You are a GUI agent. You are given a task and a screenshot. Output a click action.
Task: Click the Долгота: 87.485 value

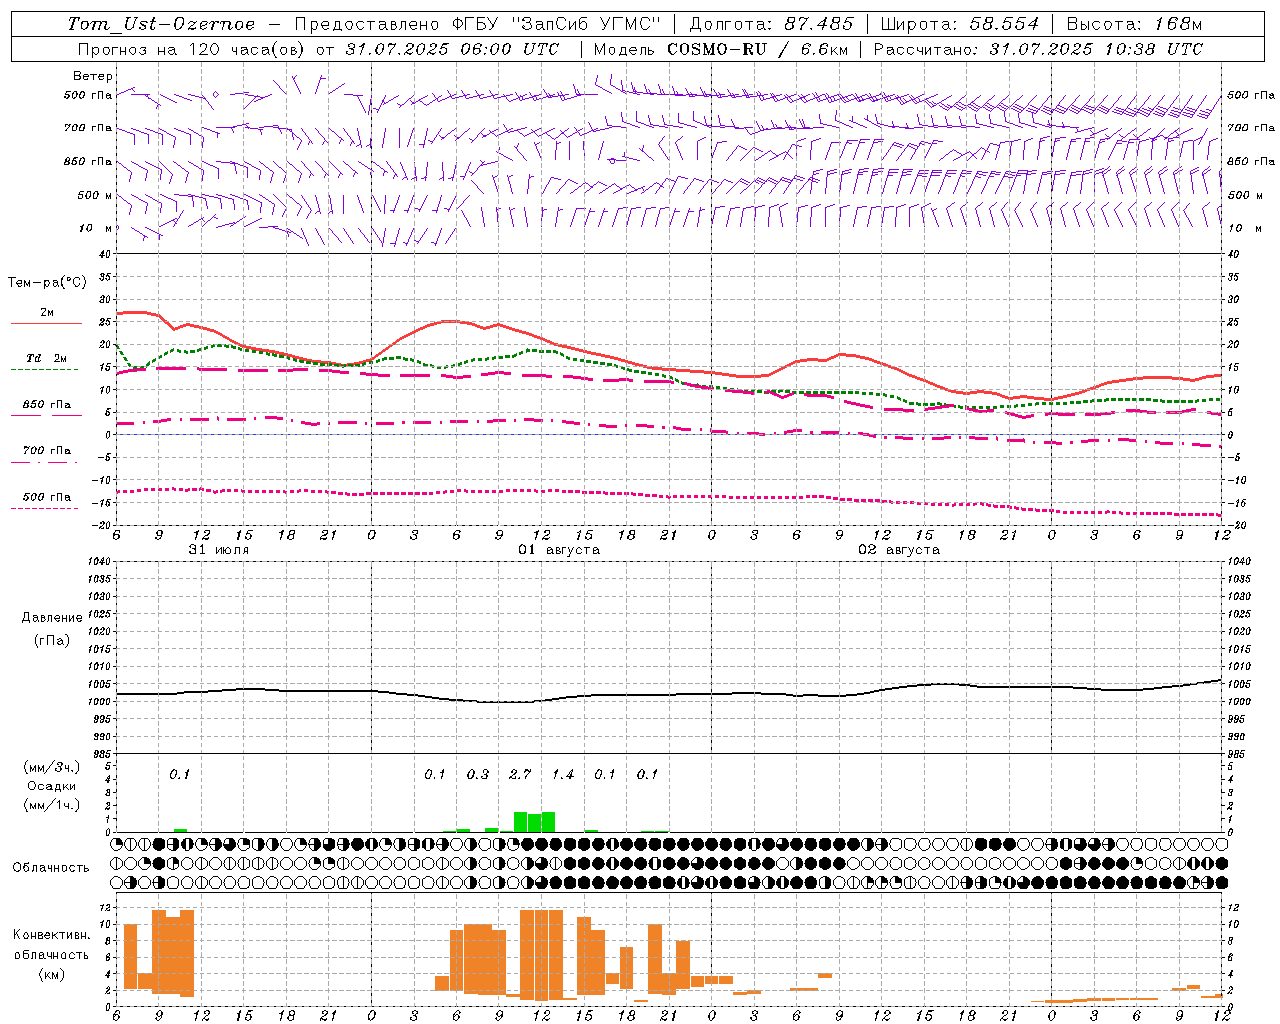771,24
